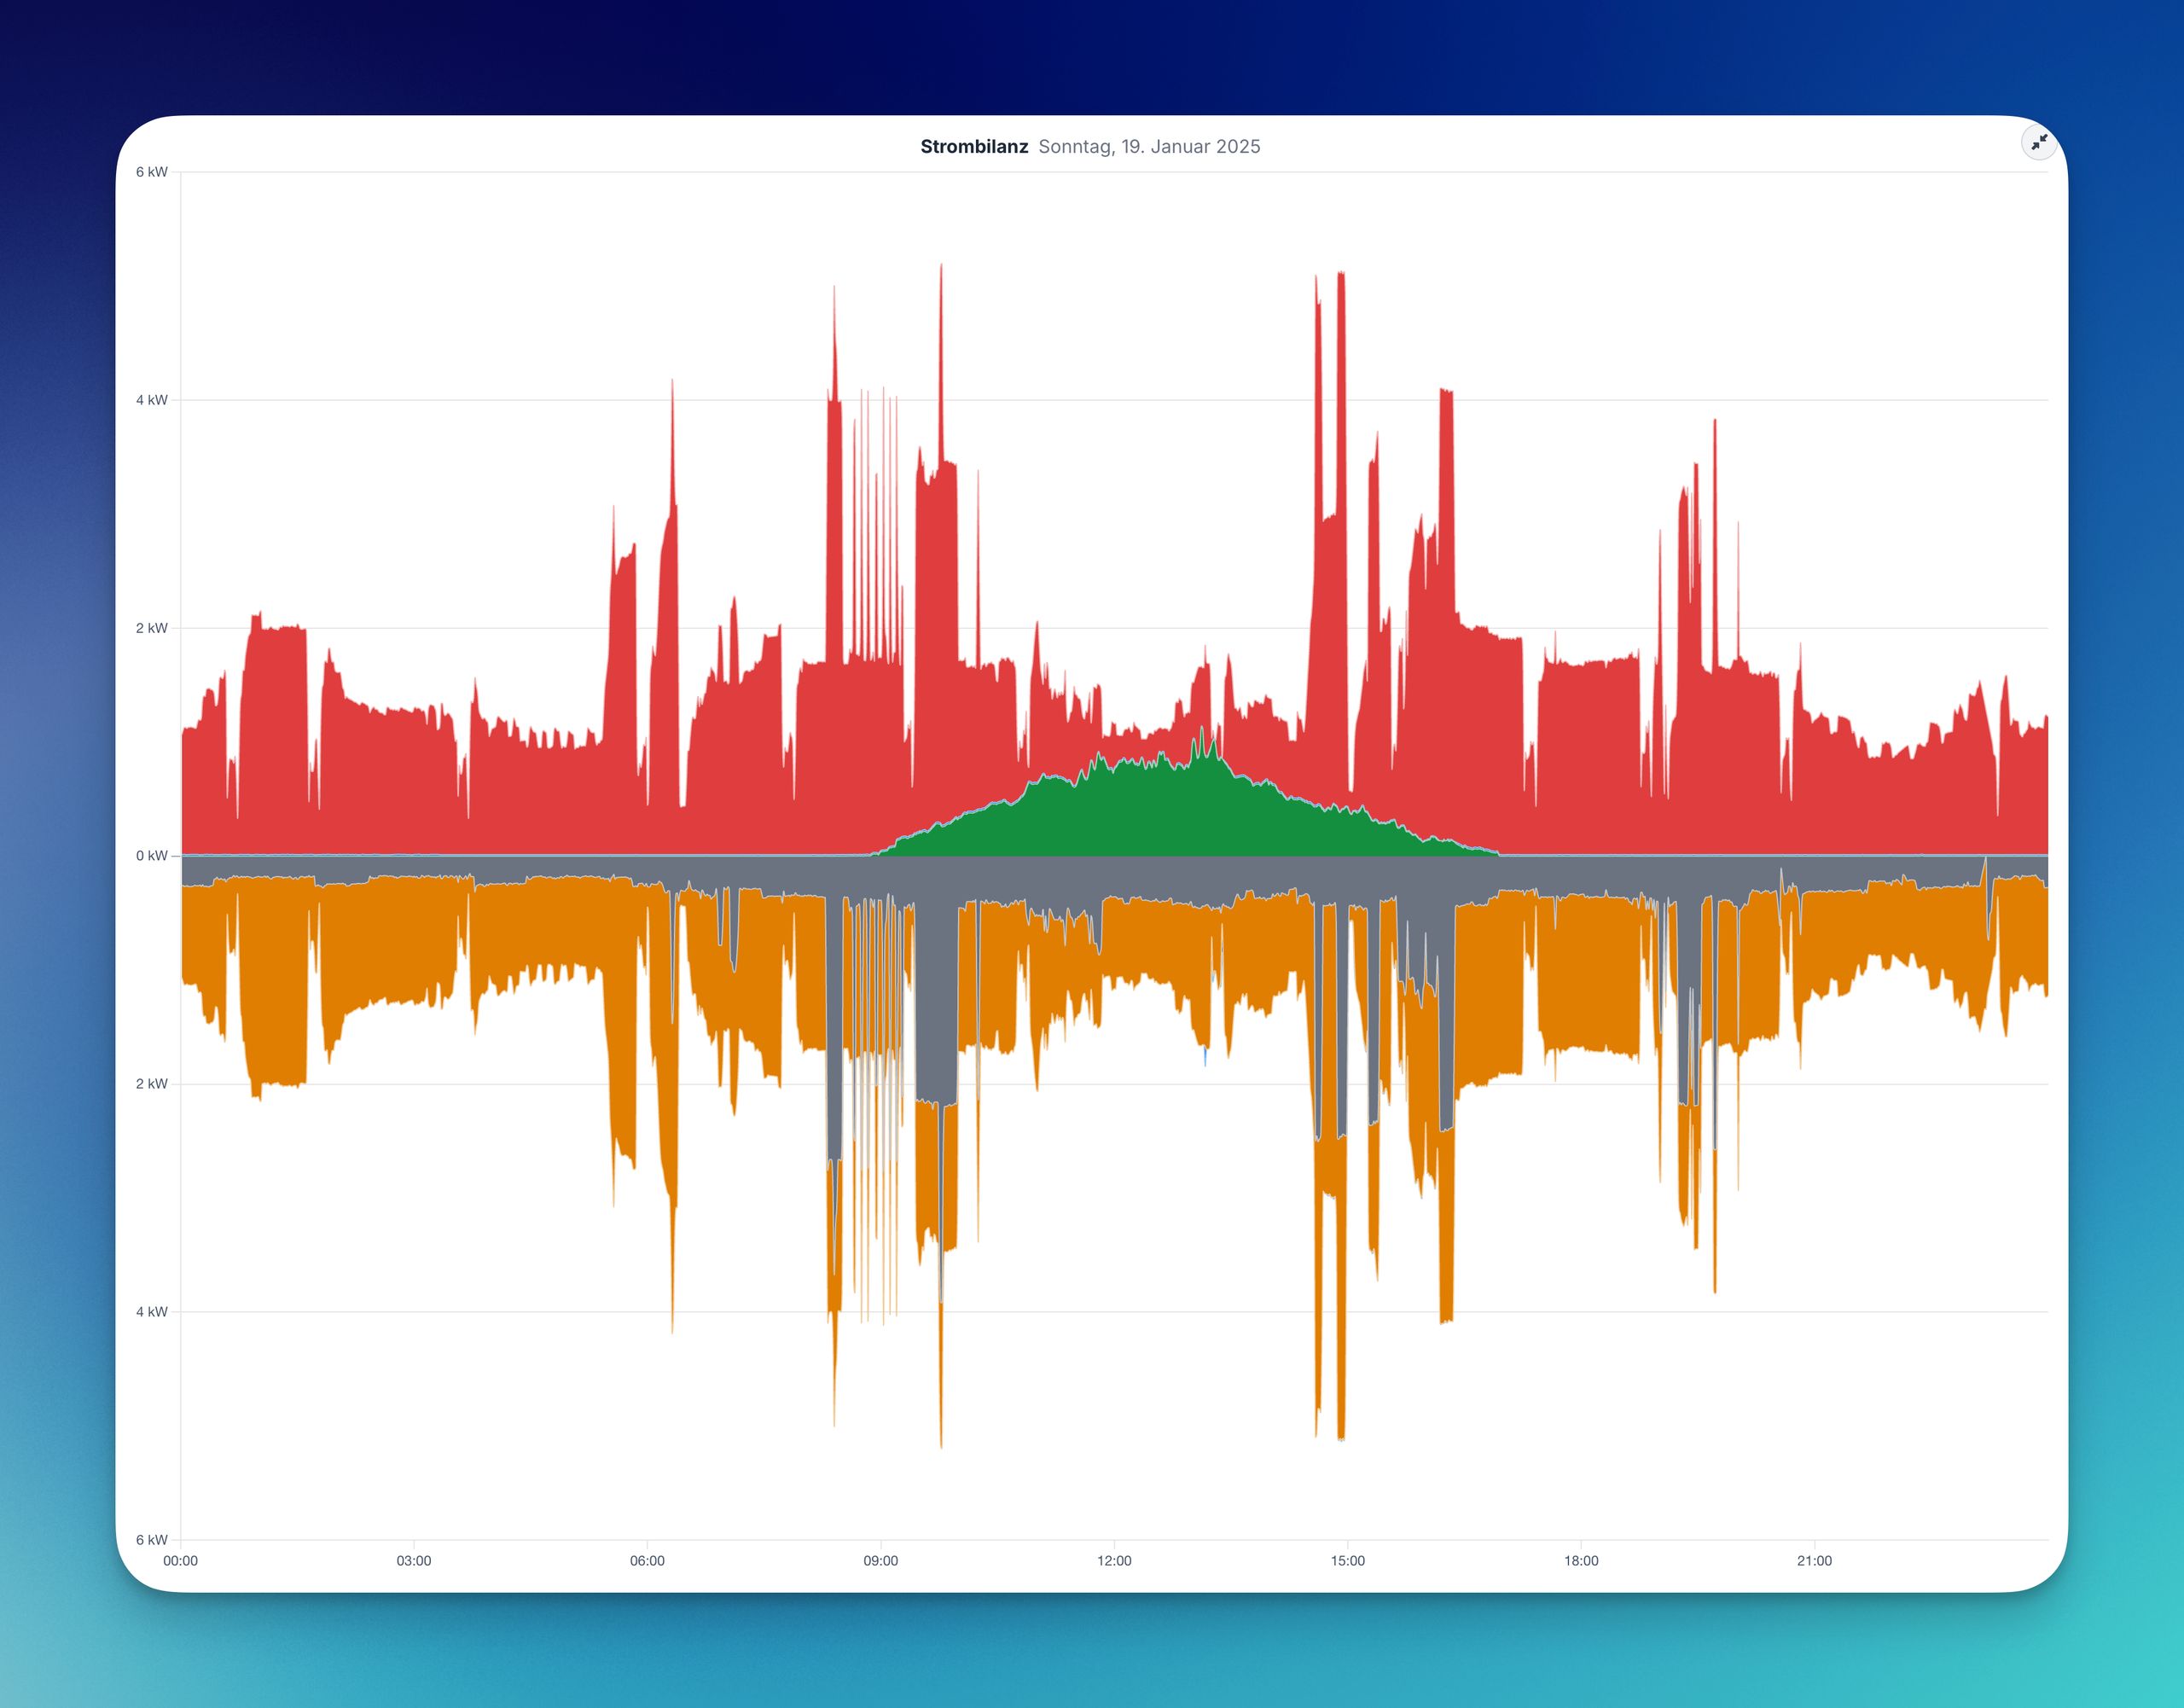The width and height of the screenshot is (2184, 1708).
Task: Click the date Sonntag, 19. Januar 2025
Action: pyautogui.click(x=1149, y=147)
